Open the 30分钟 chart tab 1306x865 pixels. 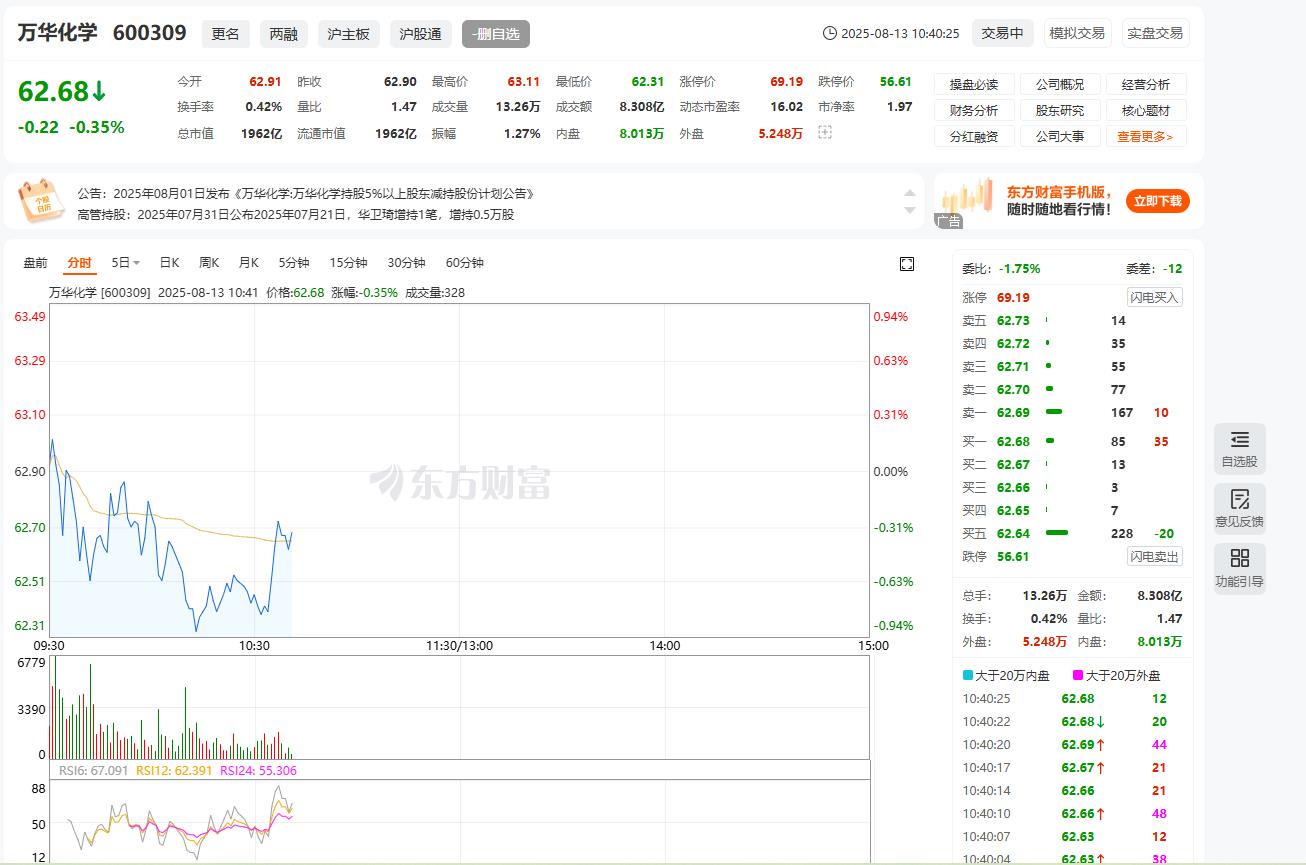406,263
